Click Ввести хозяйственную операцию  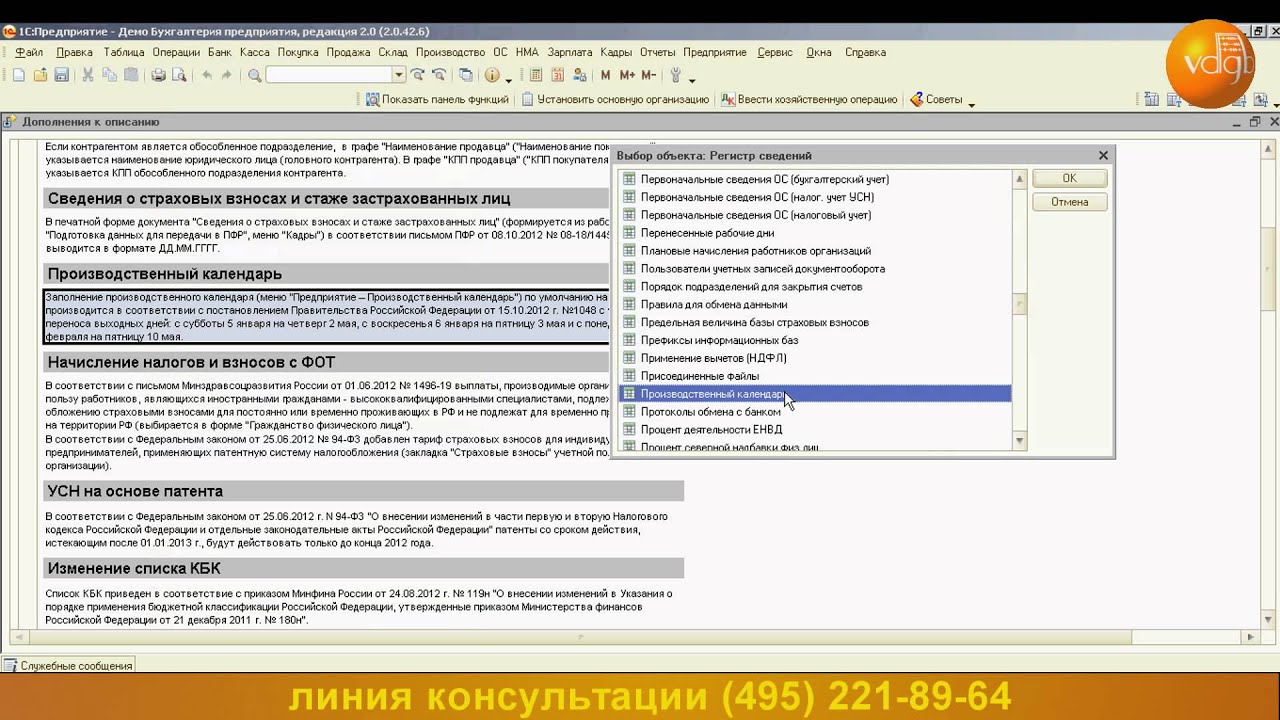click(810, 99)
